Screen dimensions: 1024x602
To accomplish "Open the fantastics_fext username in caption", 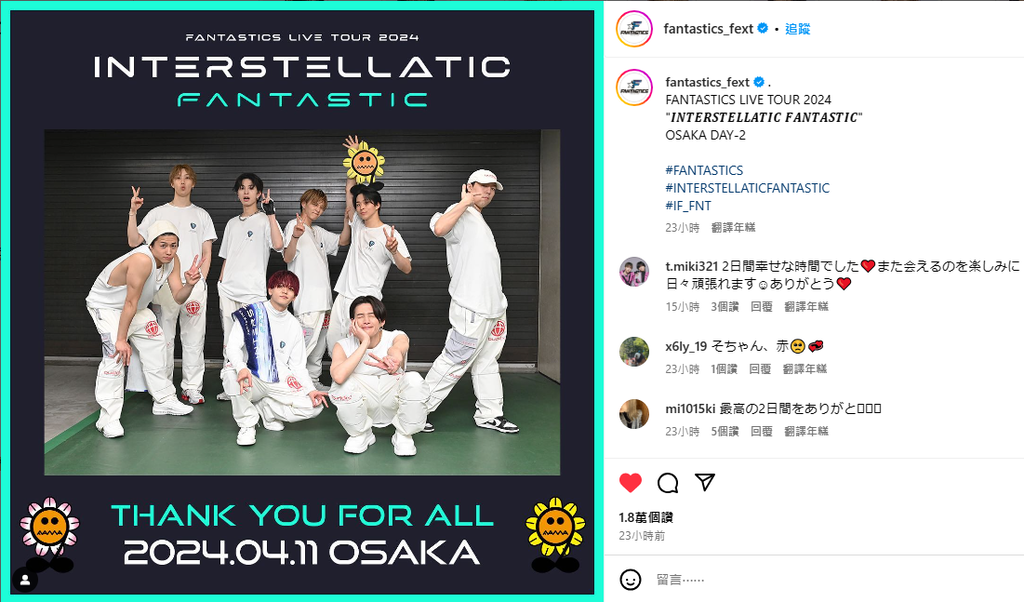I will tap(707, 82).
